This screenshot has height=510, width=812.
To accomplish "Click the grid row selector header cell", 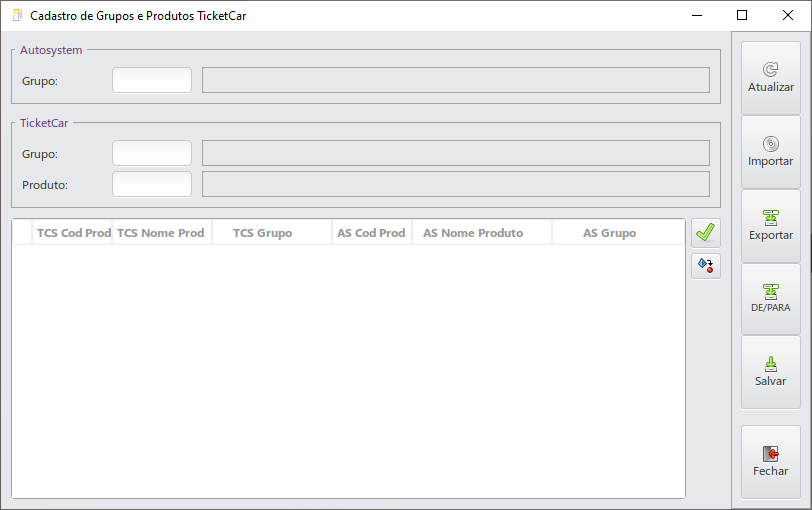I will tap(22, 233).
